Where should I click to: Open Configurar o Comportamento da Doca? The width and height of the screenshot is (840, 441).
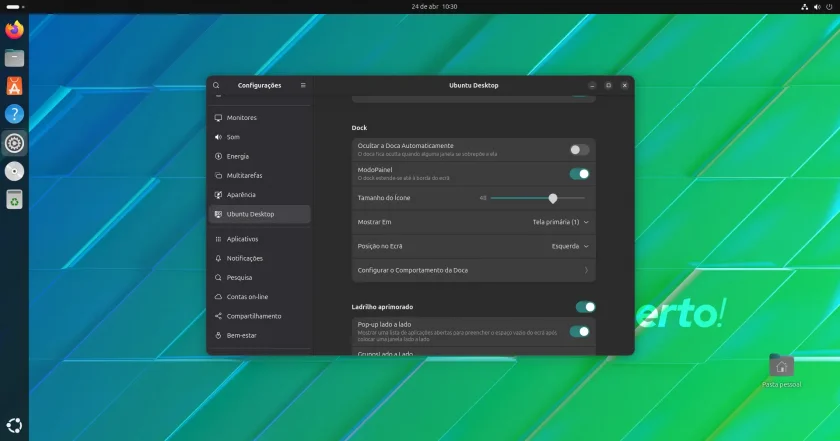(x=474, y=271)
